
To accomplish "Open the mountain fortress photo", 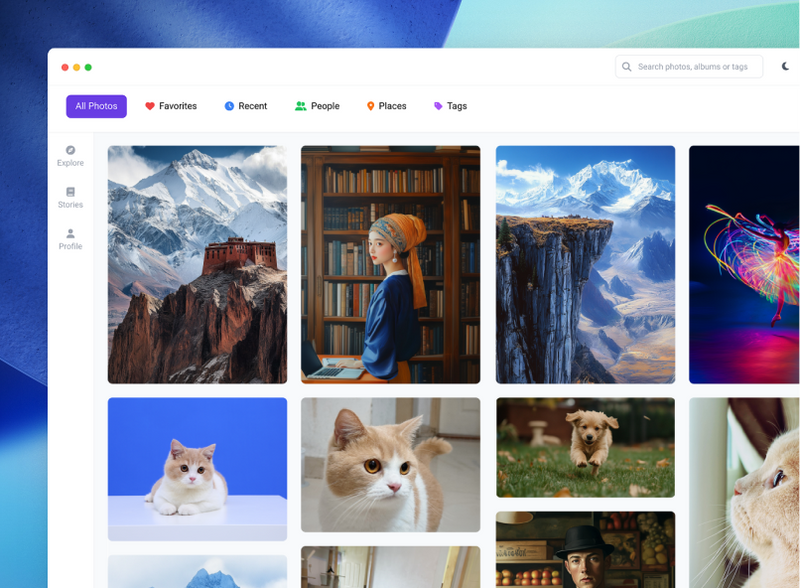I will tap(197, 265).
